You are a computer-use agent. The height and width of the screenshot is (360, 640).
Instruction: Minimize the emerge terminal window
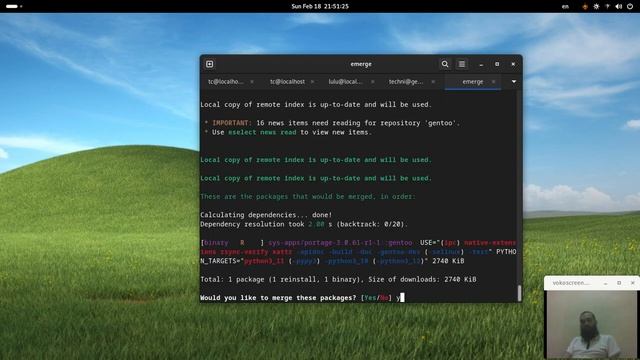pyautogui.click(x=481, y=64)
